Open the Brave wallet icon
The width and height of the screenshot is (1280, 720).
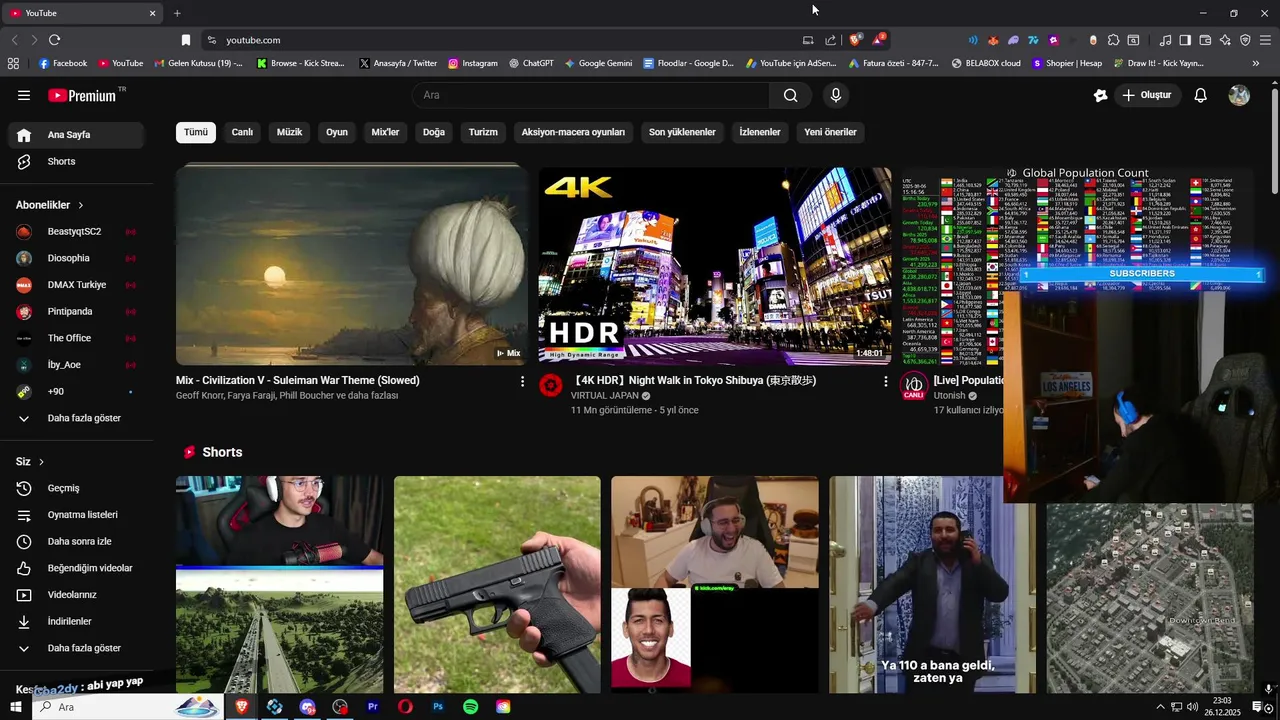click(1205, 40)
